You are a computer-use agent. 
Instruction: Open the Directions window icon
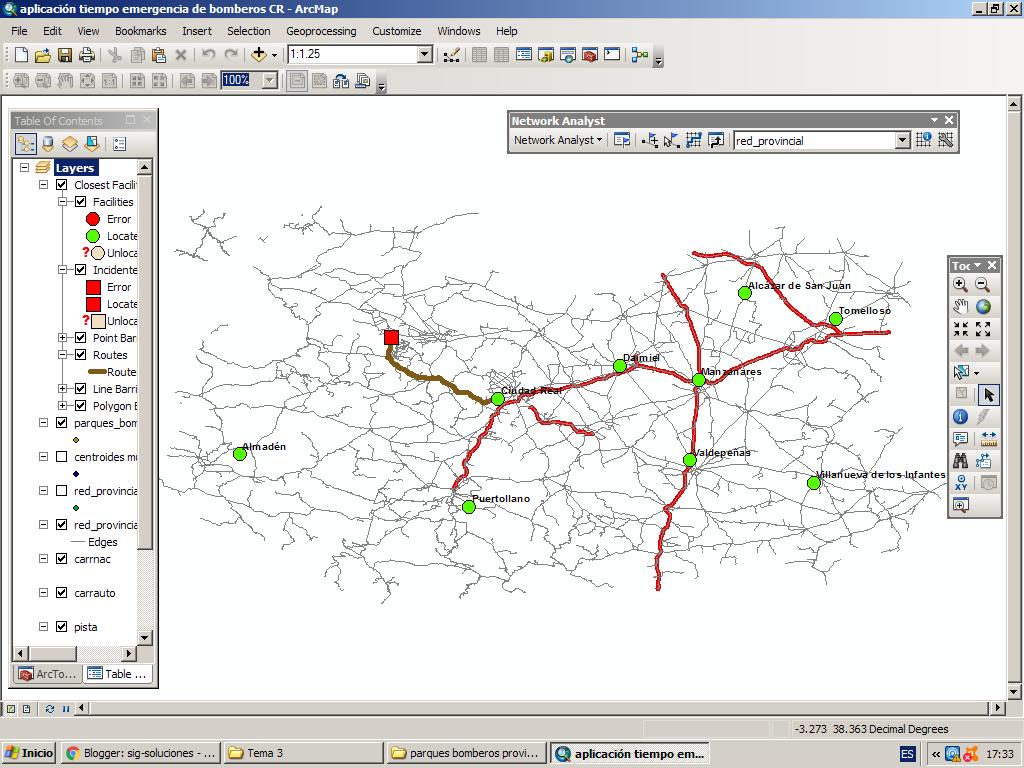coord(715,140)
